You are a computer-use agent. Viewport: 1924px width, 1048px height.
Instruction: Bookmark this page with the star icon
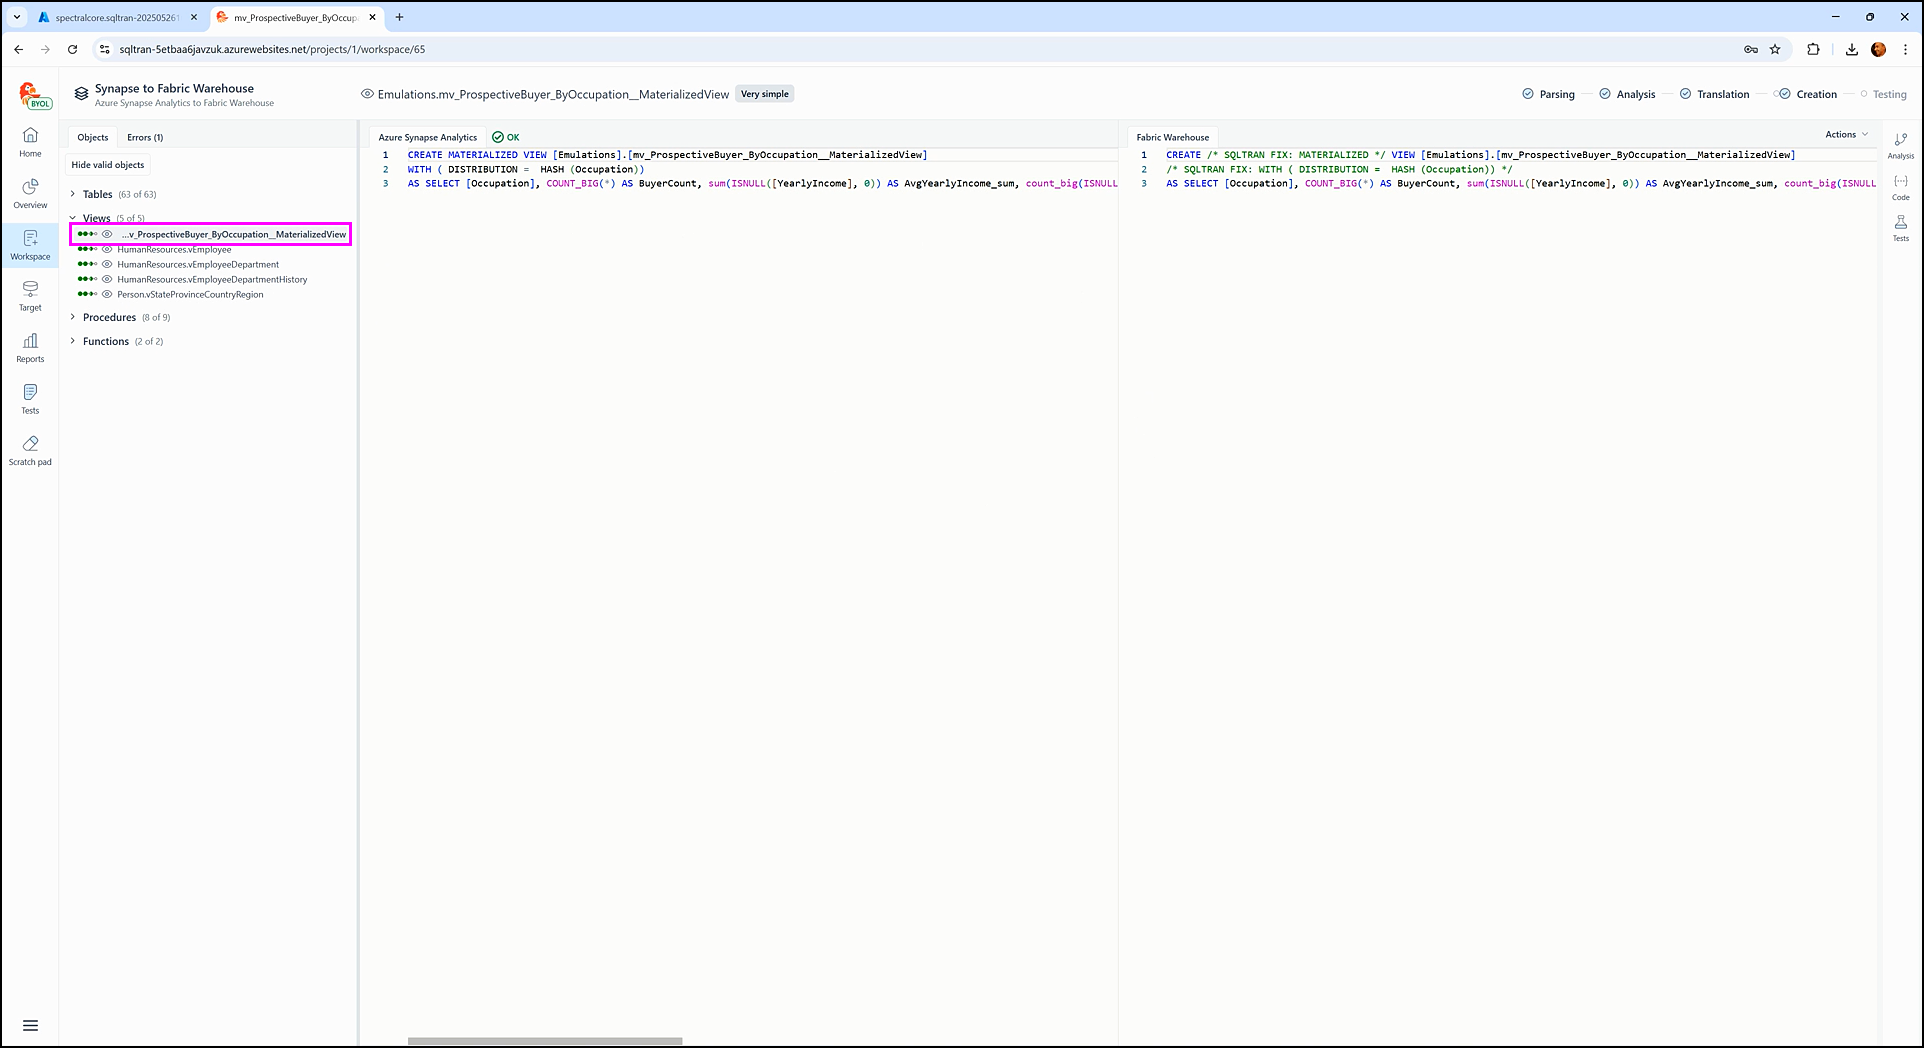pos(1775,49)
